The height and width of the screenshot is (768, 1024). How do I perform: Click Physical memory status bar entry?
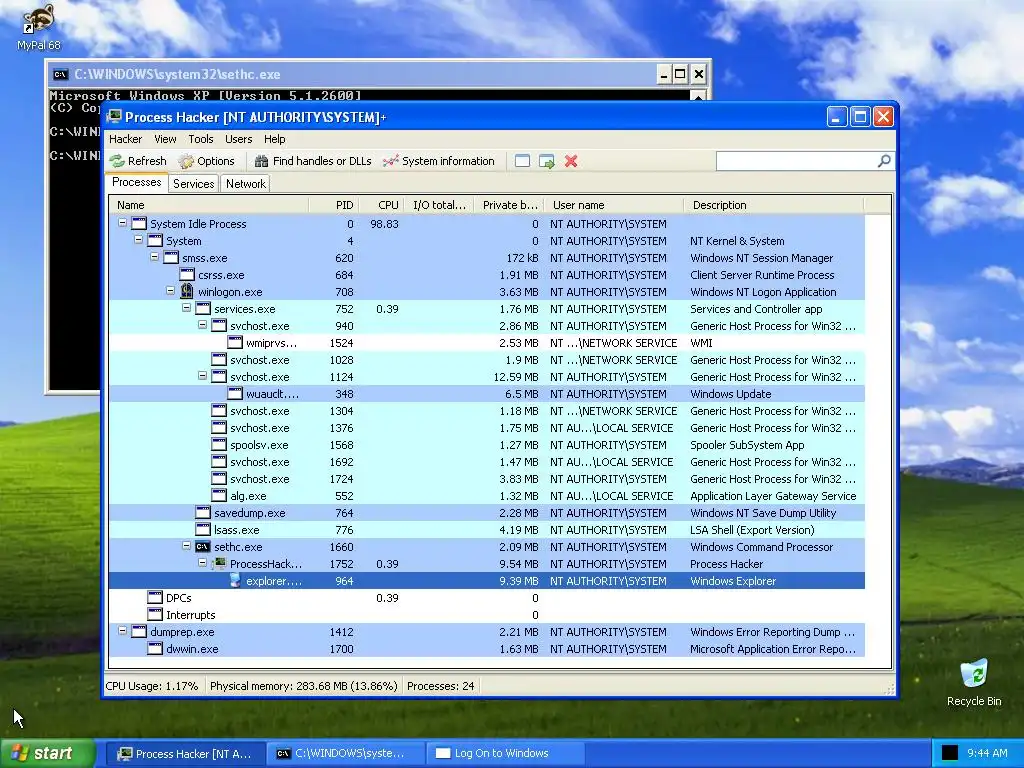point(304,686)
